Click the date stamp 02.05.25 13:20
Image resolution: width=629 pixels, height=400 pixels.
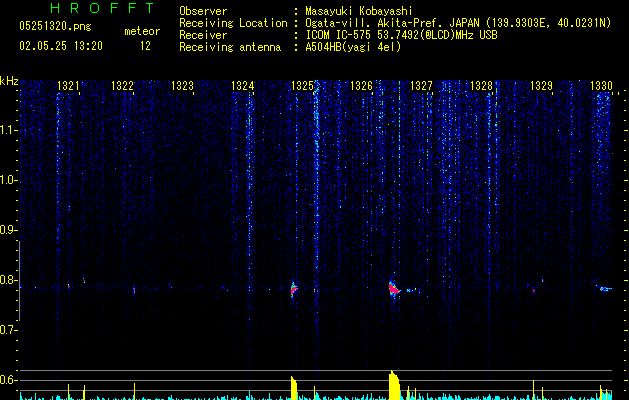tap(61, 46)
